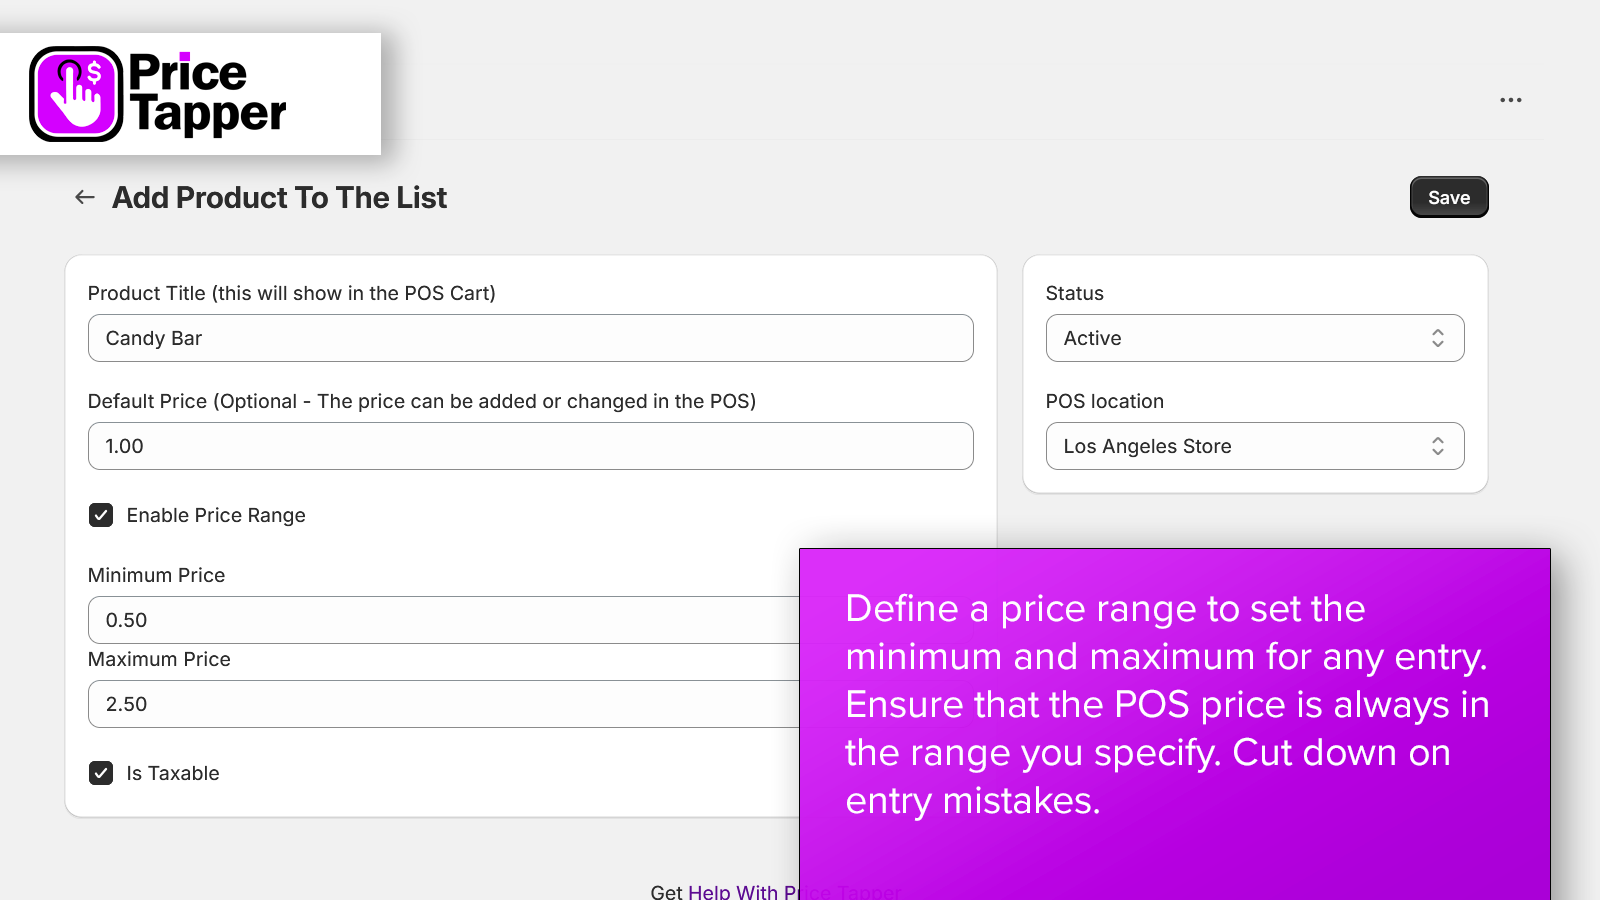This screenshot has height=900, width=1600.
Task: Focus the Candy Bar product title field
Action: click(531, 338)
